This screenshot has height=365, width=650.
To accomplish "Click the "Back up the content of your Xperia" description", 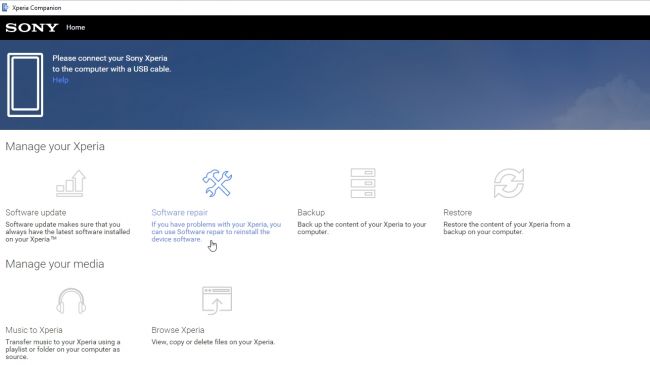I will tap(361, 228).
